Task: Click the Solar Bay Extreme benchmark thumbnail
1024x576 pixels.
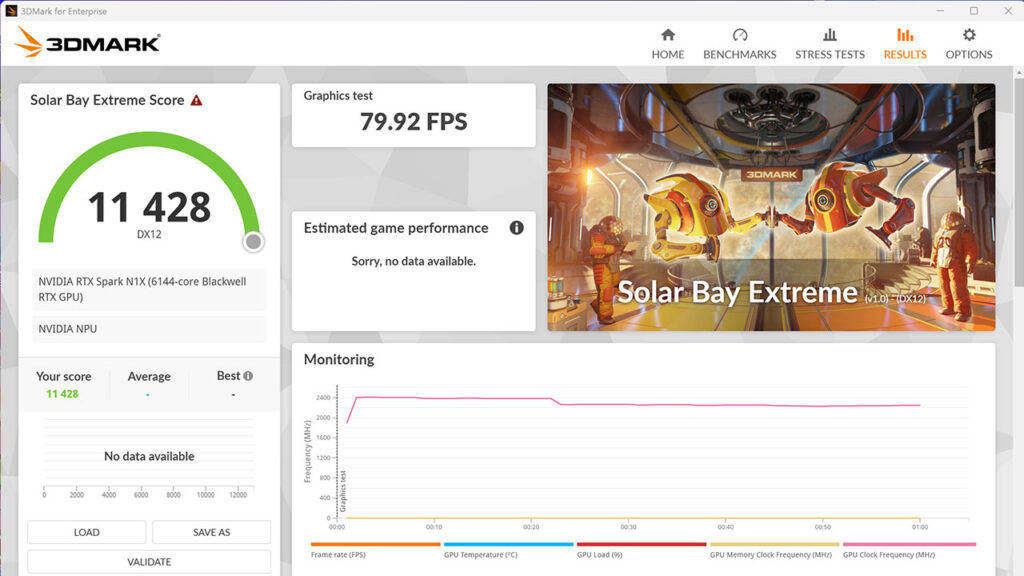Action: click(771, 207)
